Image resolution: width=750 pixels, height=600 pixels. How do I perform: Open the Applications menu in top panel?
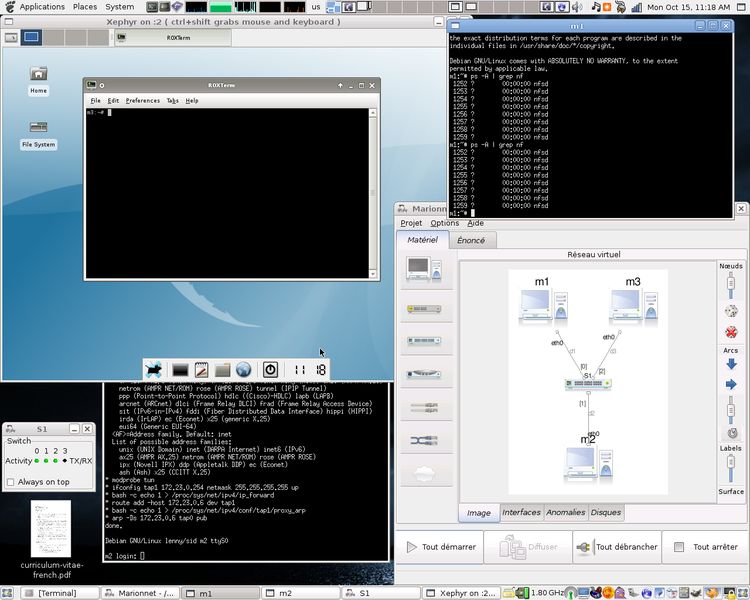tap(42, 7)
